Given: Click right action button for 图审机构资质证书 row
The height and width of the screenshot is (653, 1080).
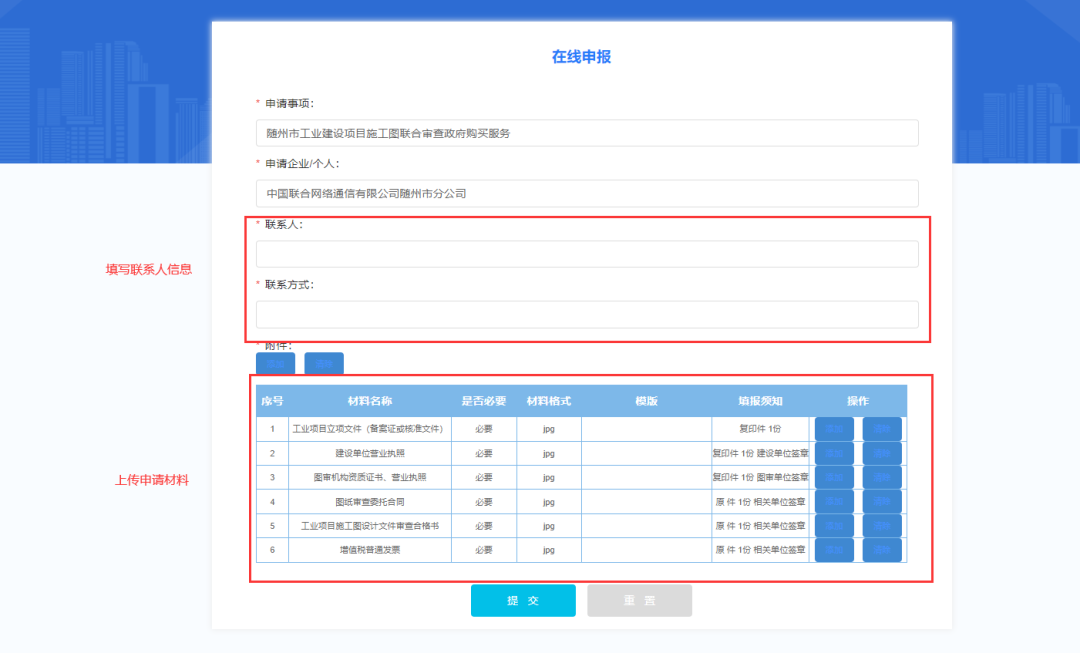Looking at the screenshot, I should 882,477.
